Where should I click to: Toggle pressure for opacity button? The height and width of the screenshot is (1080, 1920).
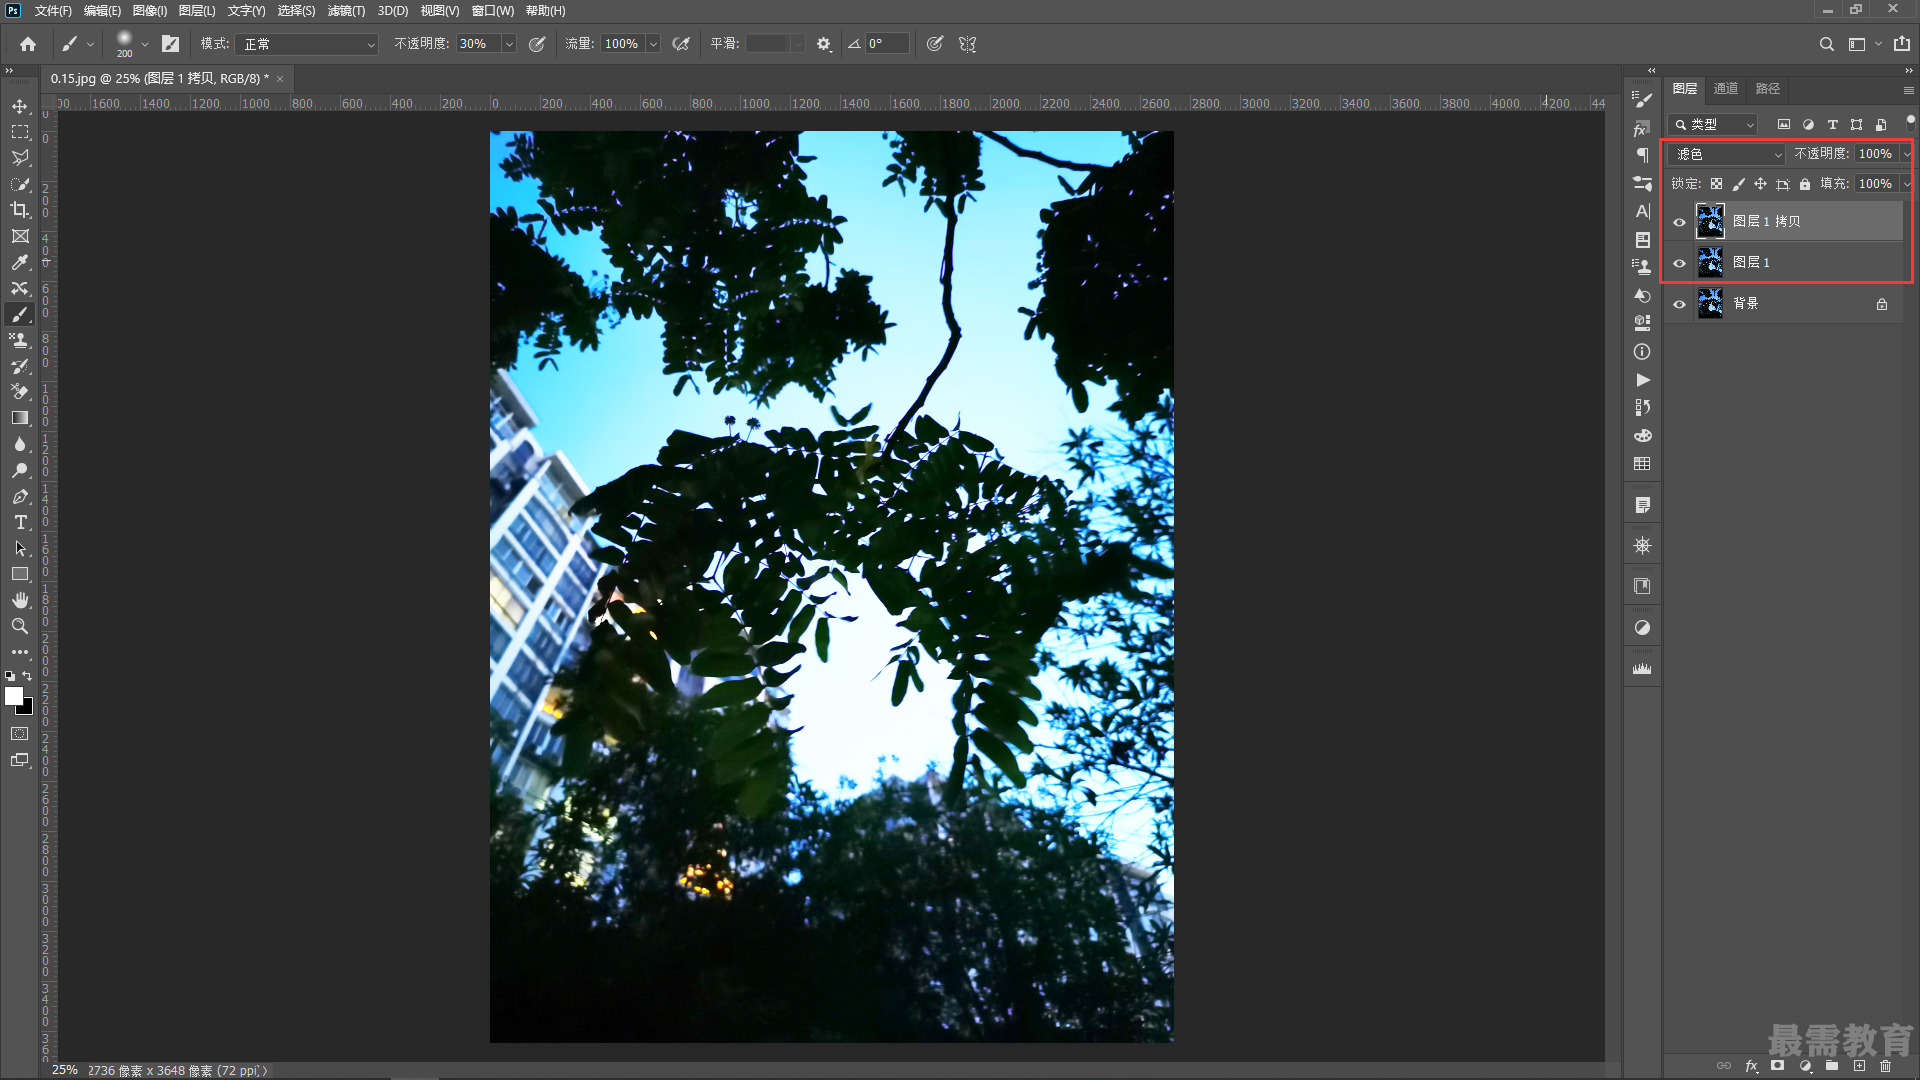click(537, 44)
